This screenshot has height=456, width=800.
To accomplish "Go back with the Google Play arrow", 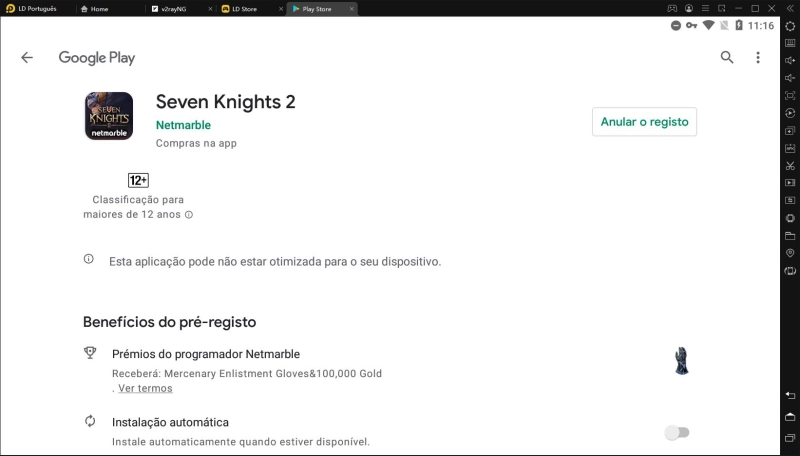I will coord(27,58).
